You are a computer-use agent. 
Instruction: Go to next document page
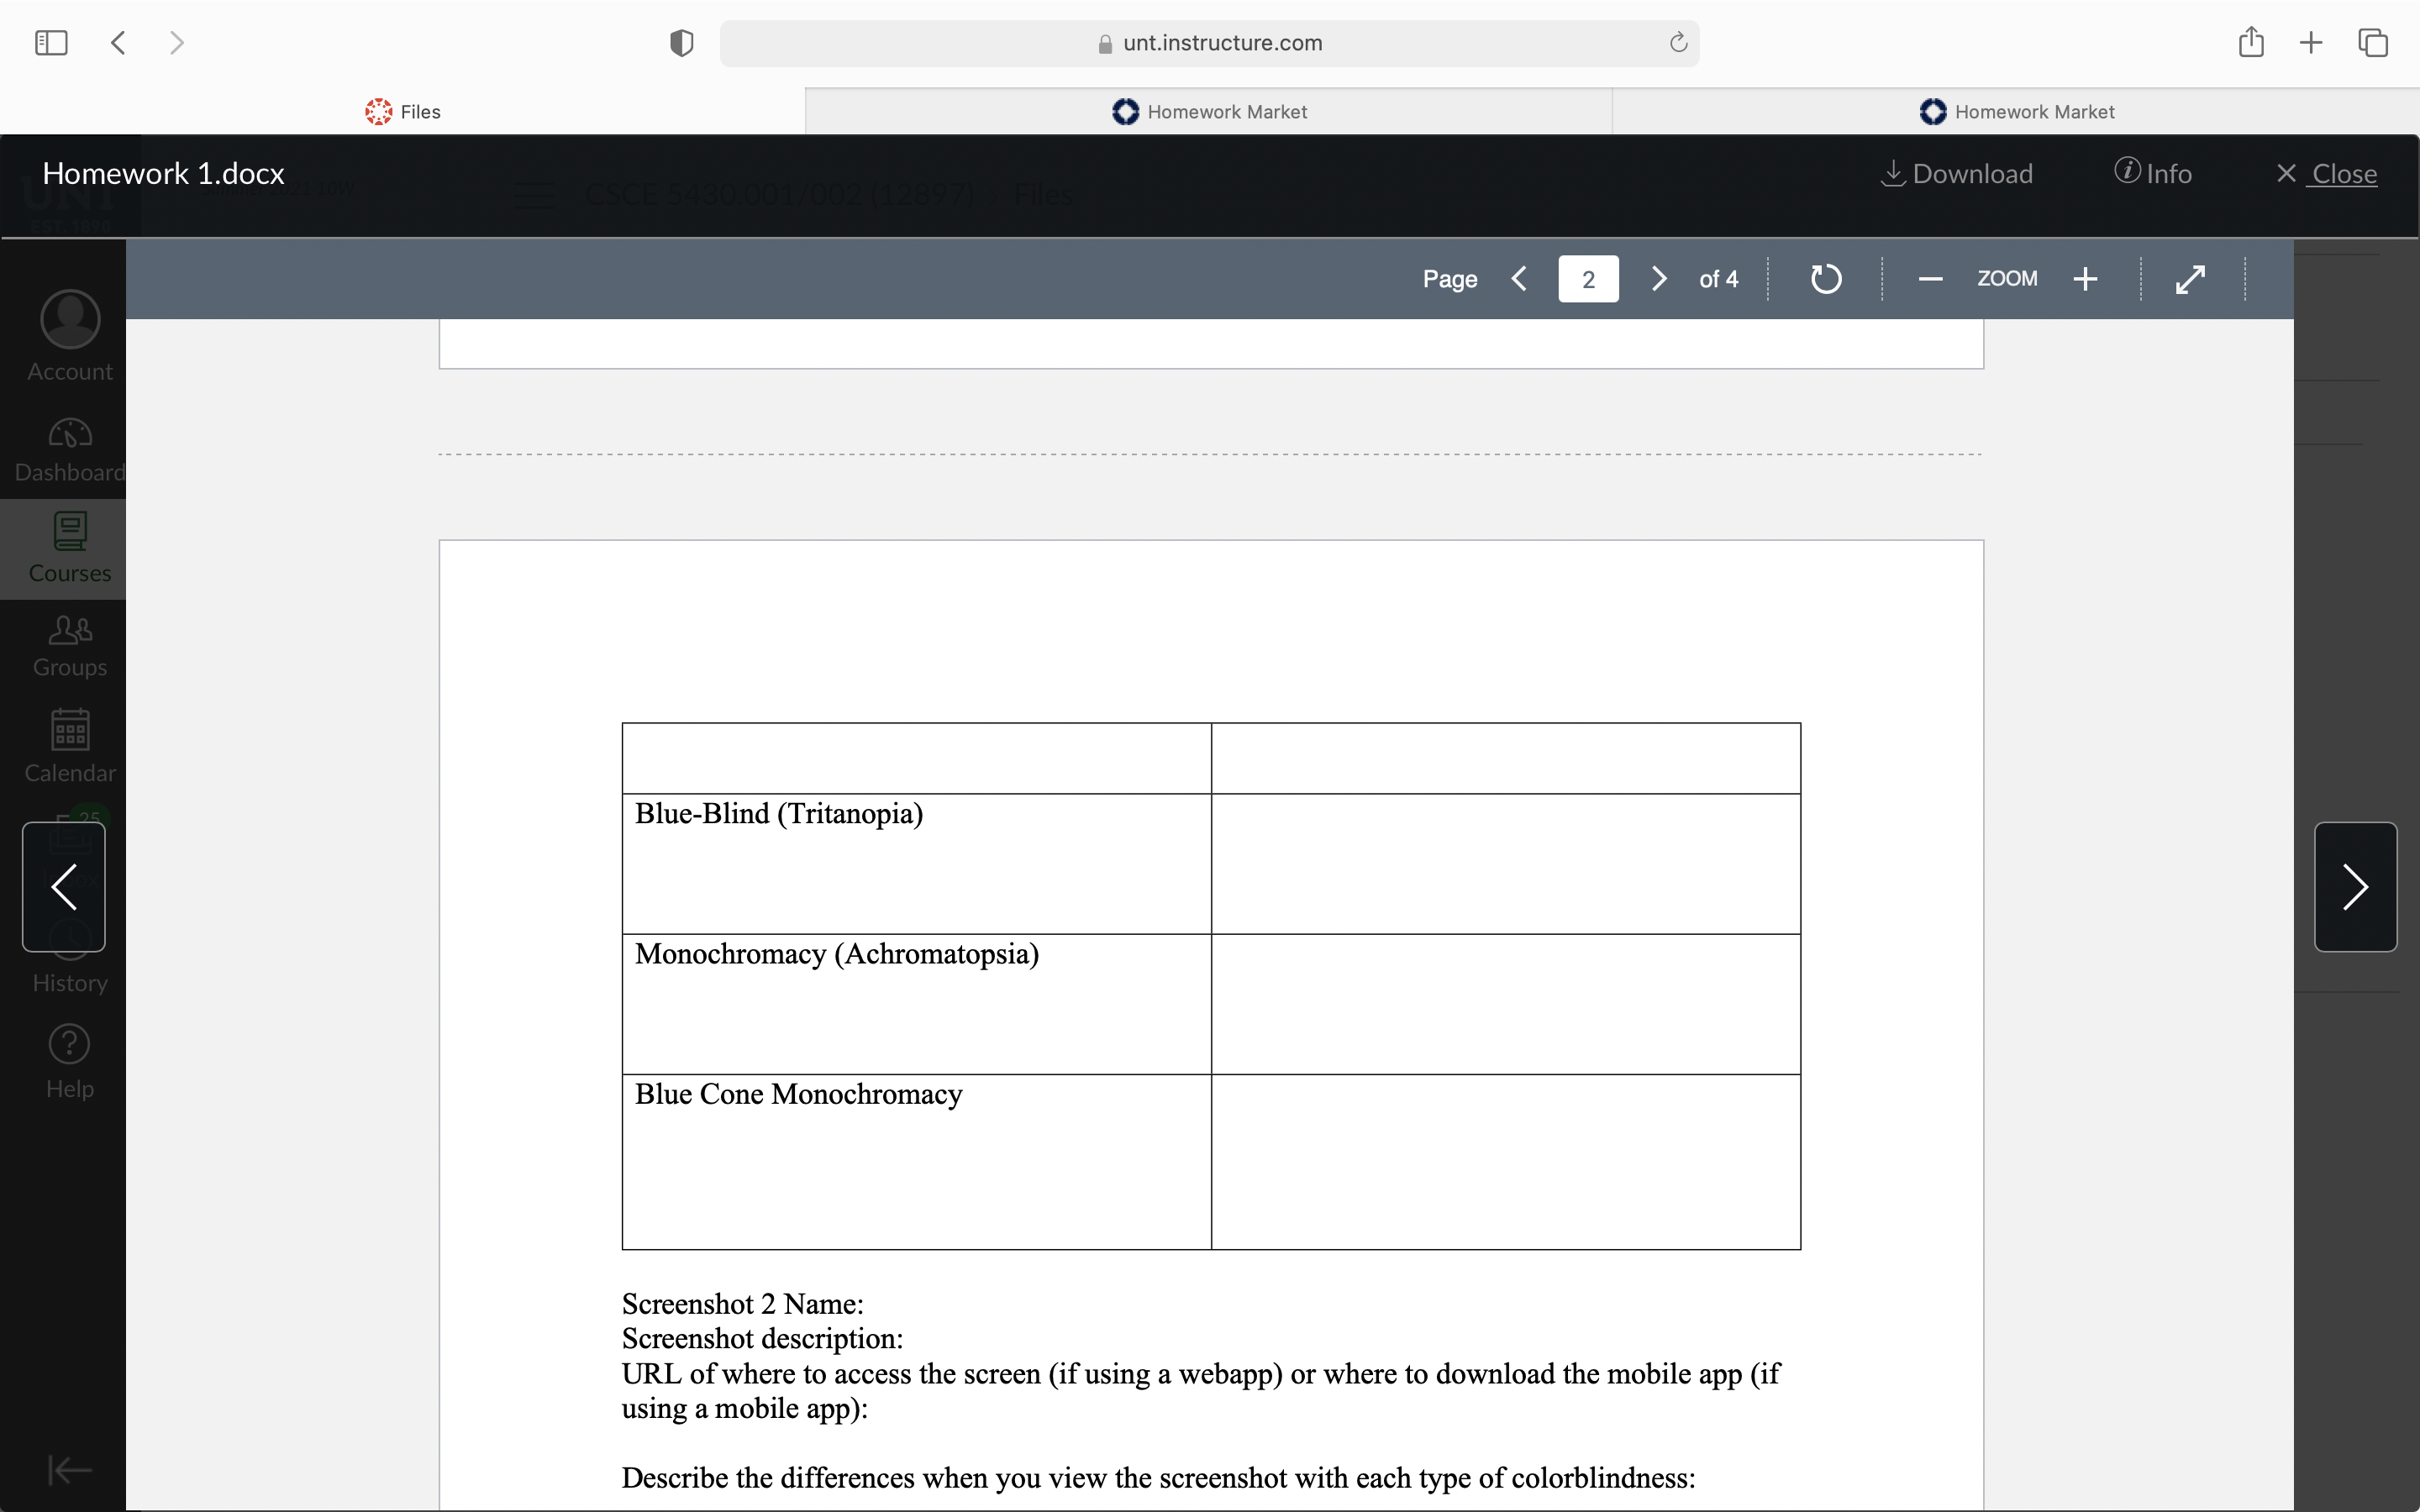pos(1658,279)
